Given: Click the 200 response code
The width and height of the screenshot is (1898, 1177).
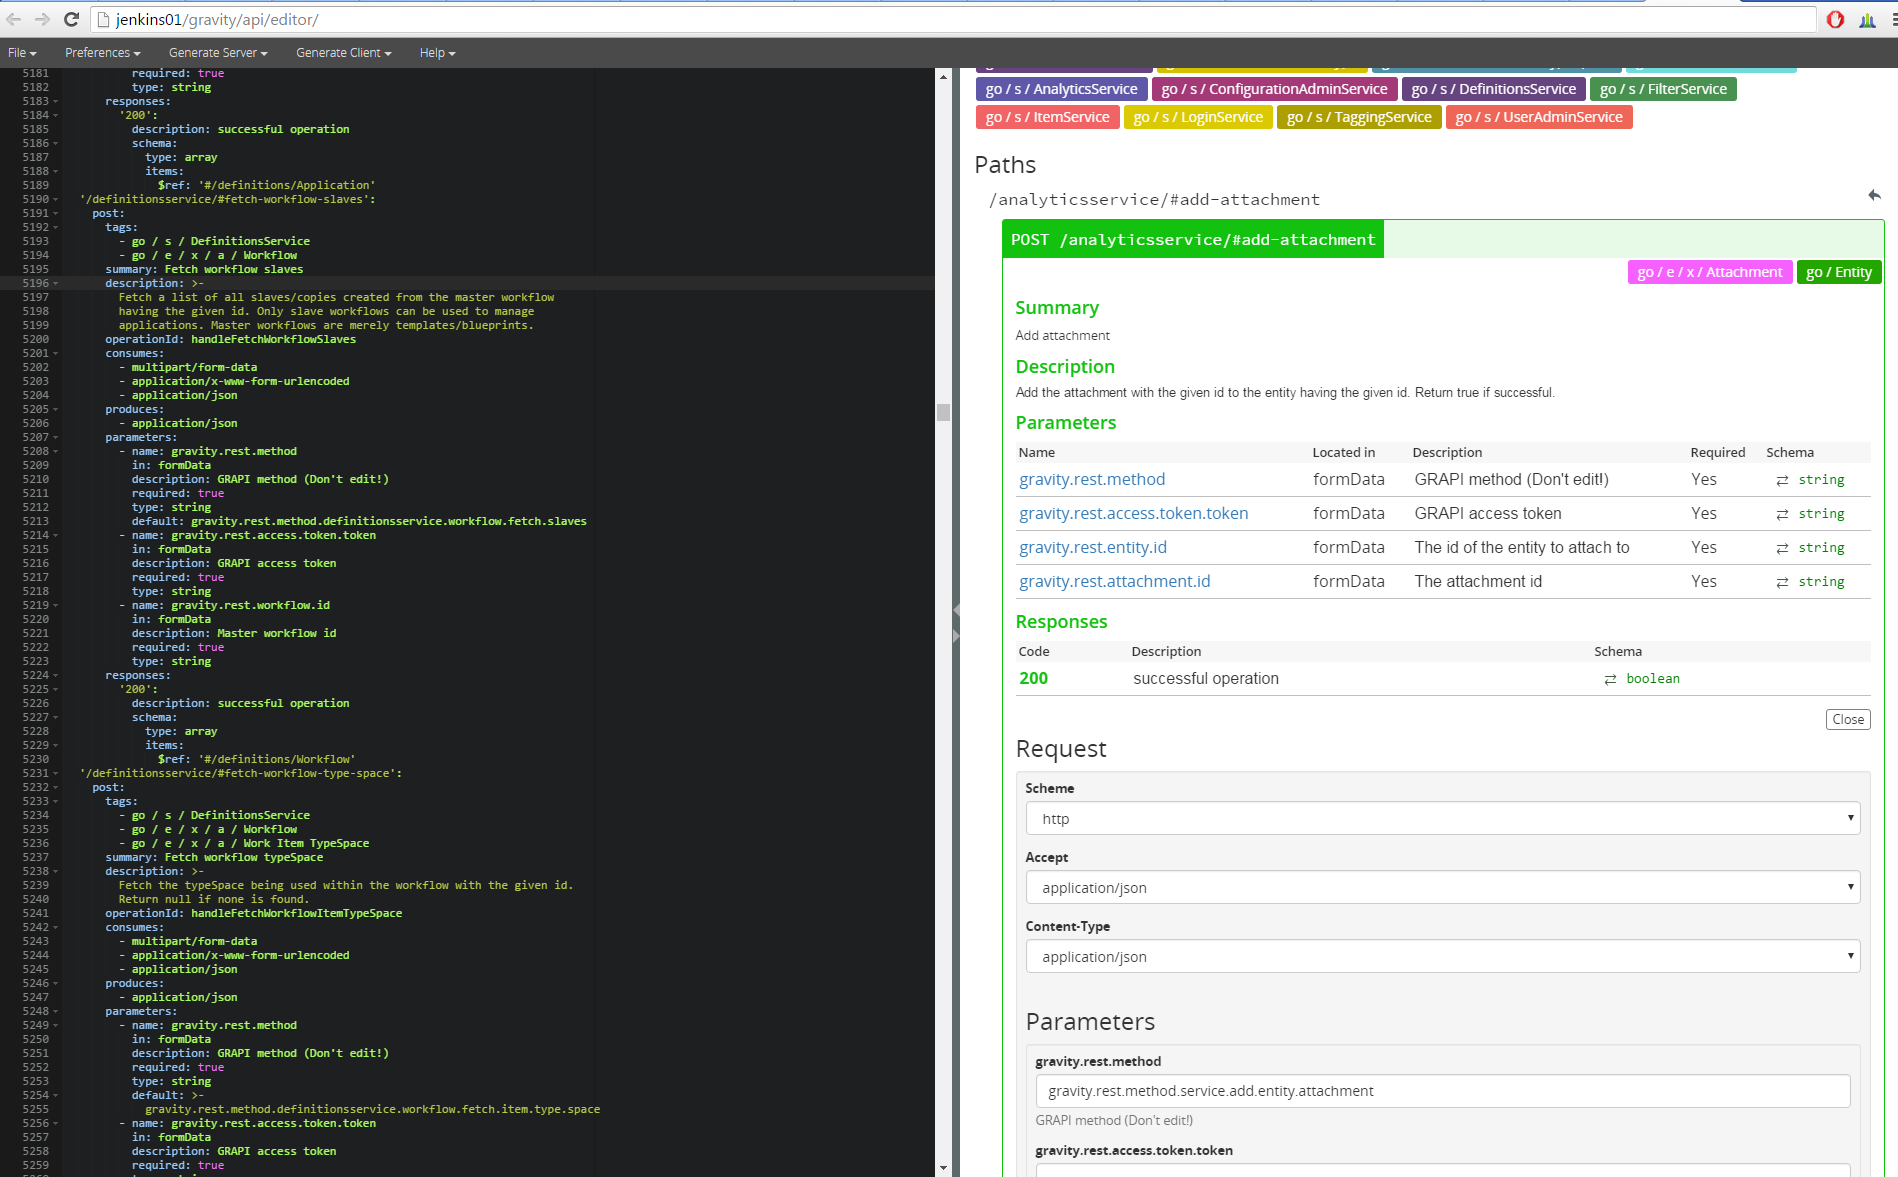Looking at the screenshot, I should pos(1033,678).
